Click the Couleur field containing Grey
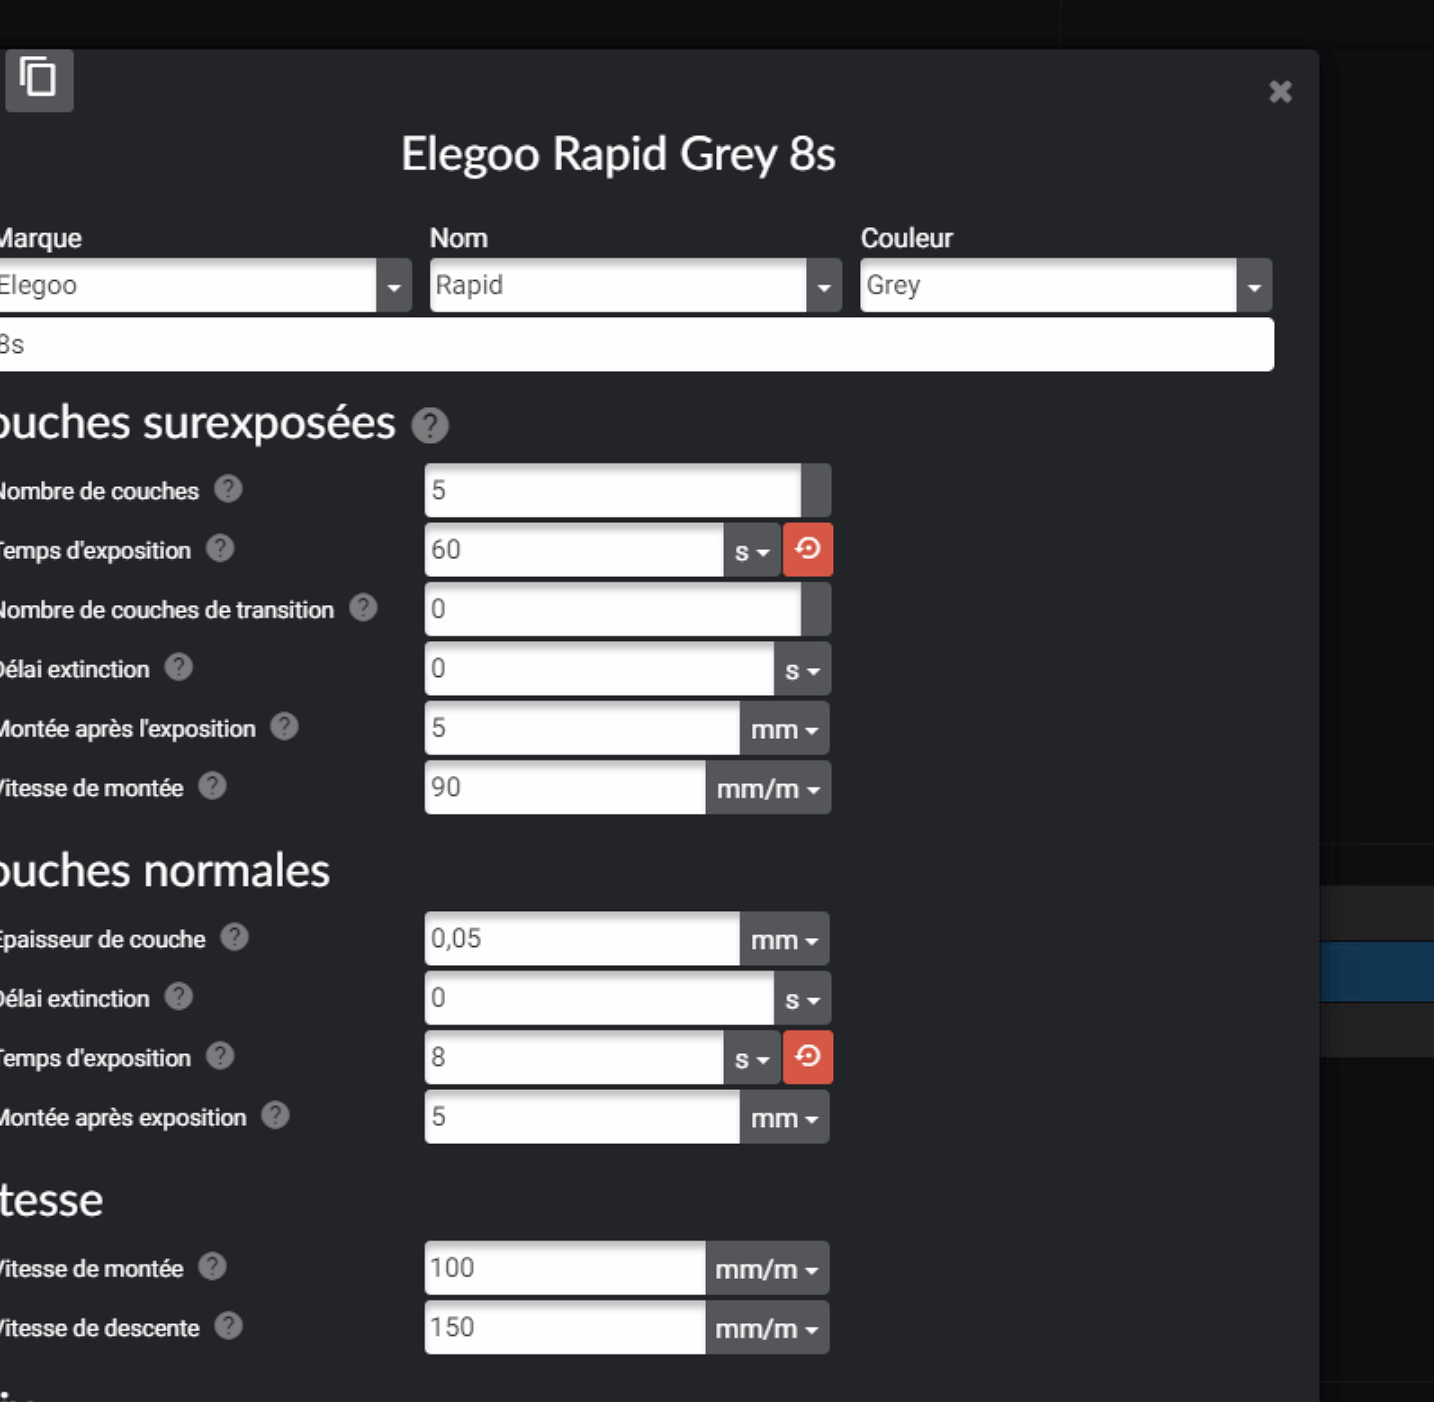This screenshot has width=1434, height=1402. pyautogui.click(x=1048, y=286)
